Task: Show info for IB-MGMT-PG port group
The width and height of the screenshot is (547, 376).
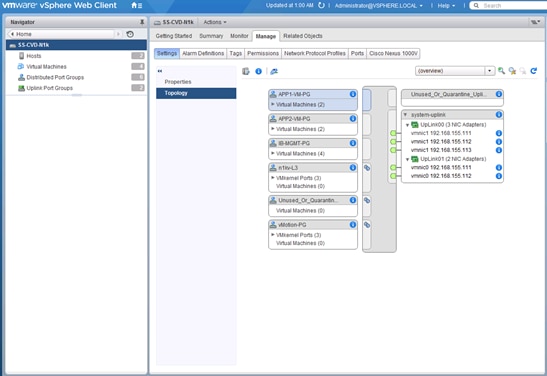Action: point(353,143)
